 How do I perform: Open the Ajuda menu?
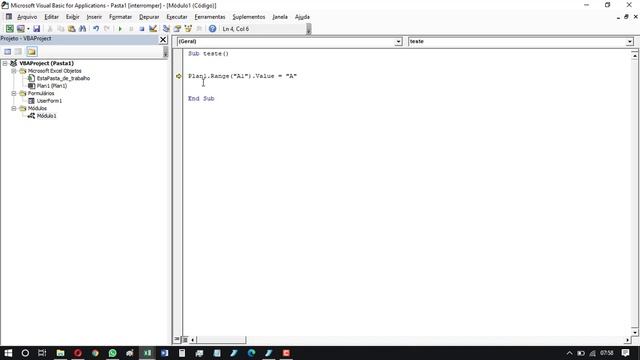302,17
